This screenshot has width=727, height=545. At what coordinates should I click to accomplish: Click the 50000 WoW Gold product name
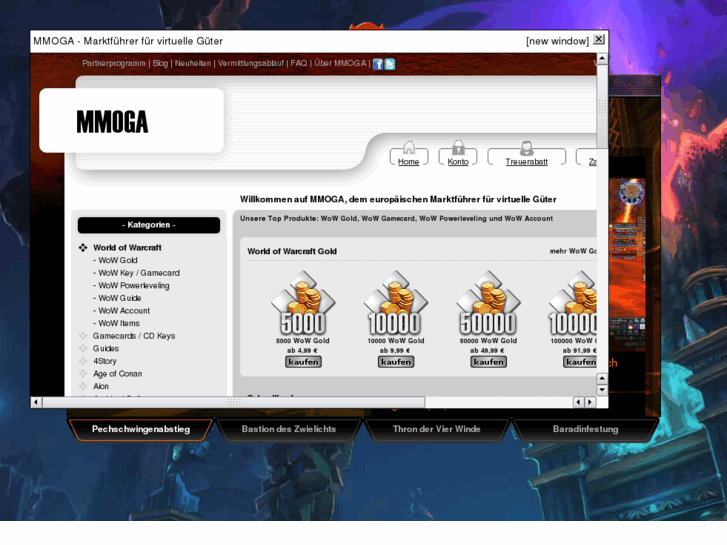488,340
